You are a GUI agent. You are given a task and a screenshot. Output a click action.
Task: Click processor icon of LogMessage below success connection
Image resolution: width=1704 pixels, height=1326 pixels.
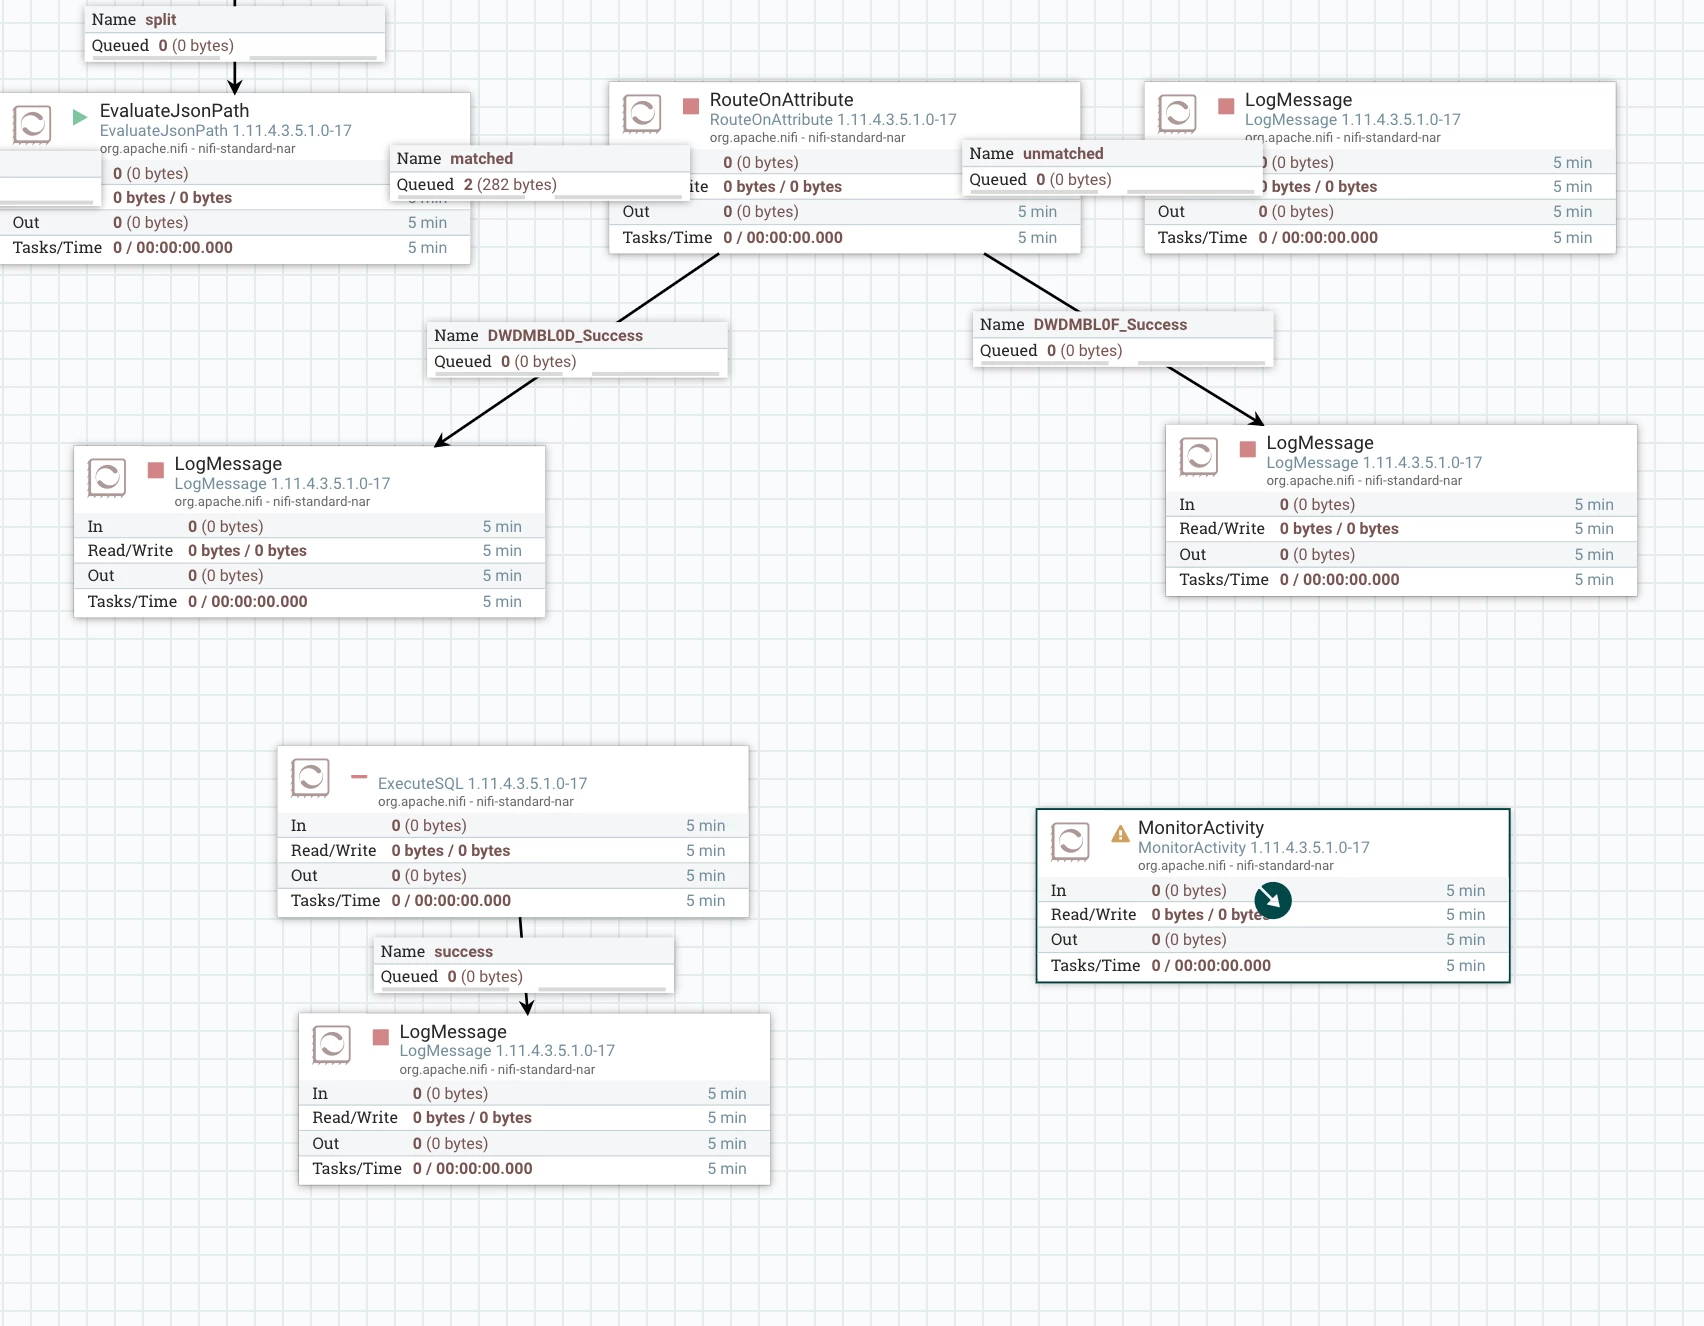332,1045
